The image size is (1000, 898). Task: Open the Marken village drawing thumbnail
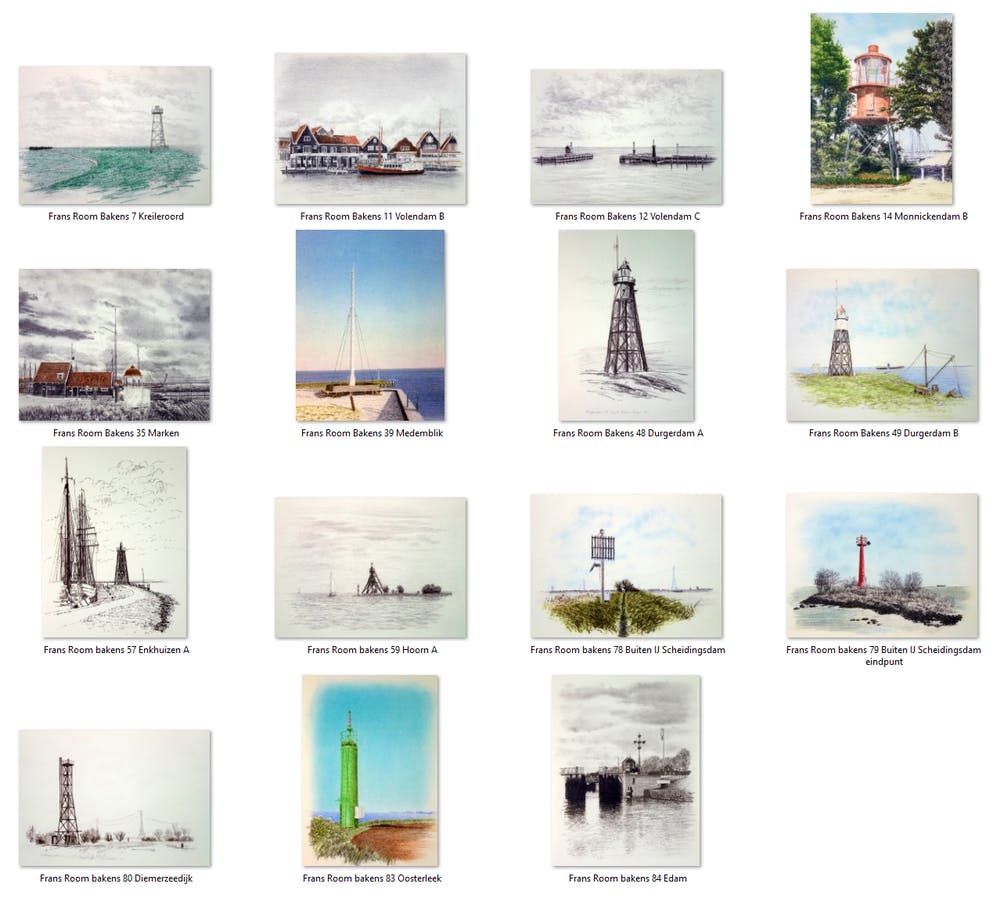point(114,344)
